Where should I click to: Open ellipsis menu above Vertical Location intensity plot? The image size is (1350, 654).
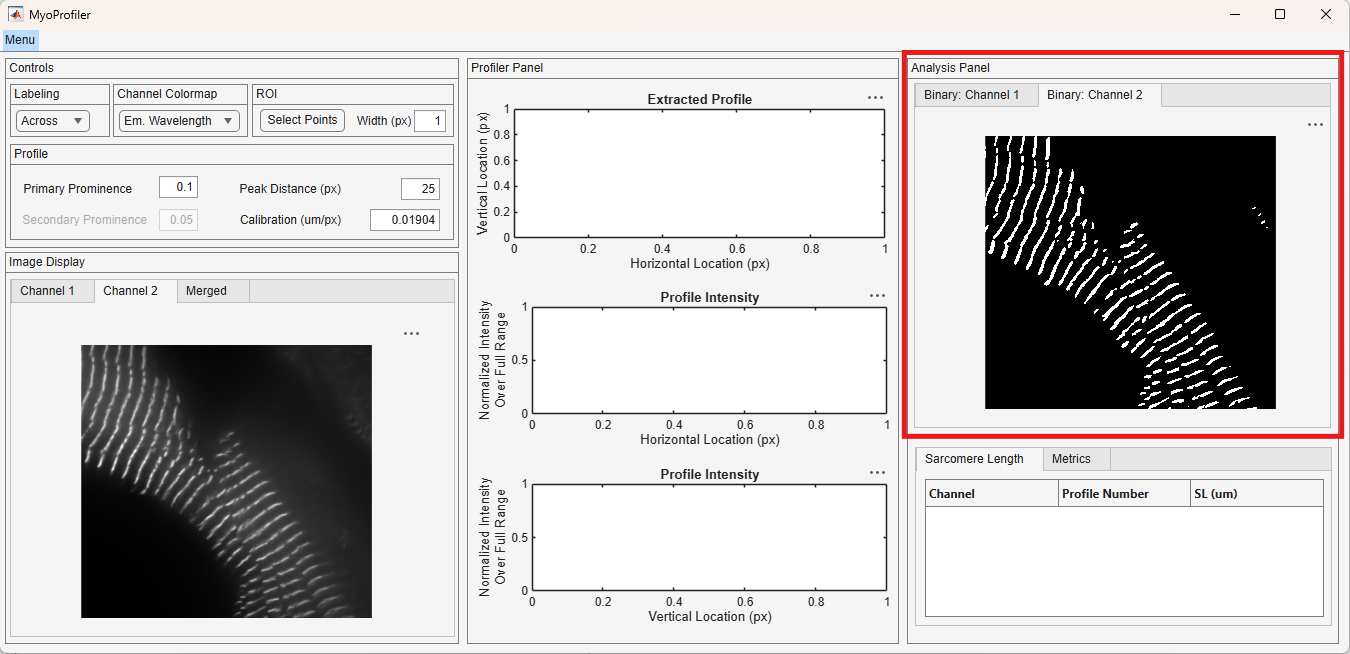877,473
